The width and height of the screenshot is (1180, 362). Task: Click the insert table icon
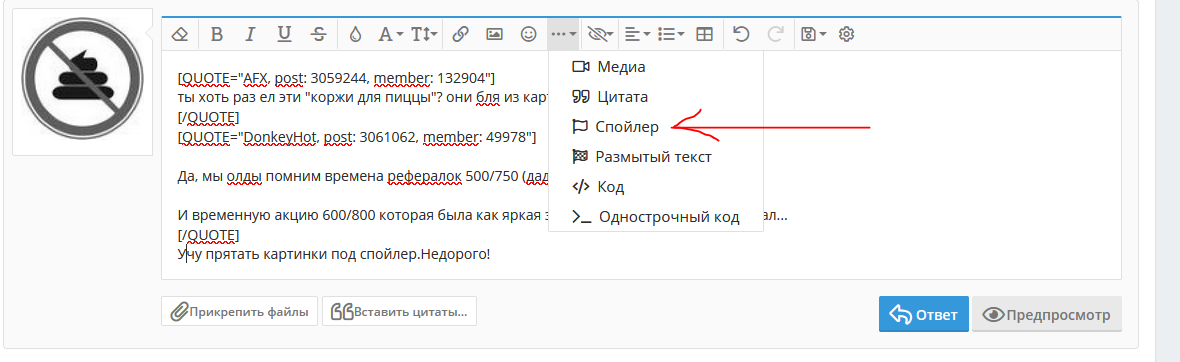click(704, 34)
